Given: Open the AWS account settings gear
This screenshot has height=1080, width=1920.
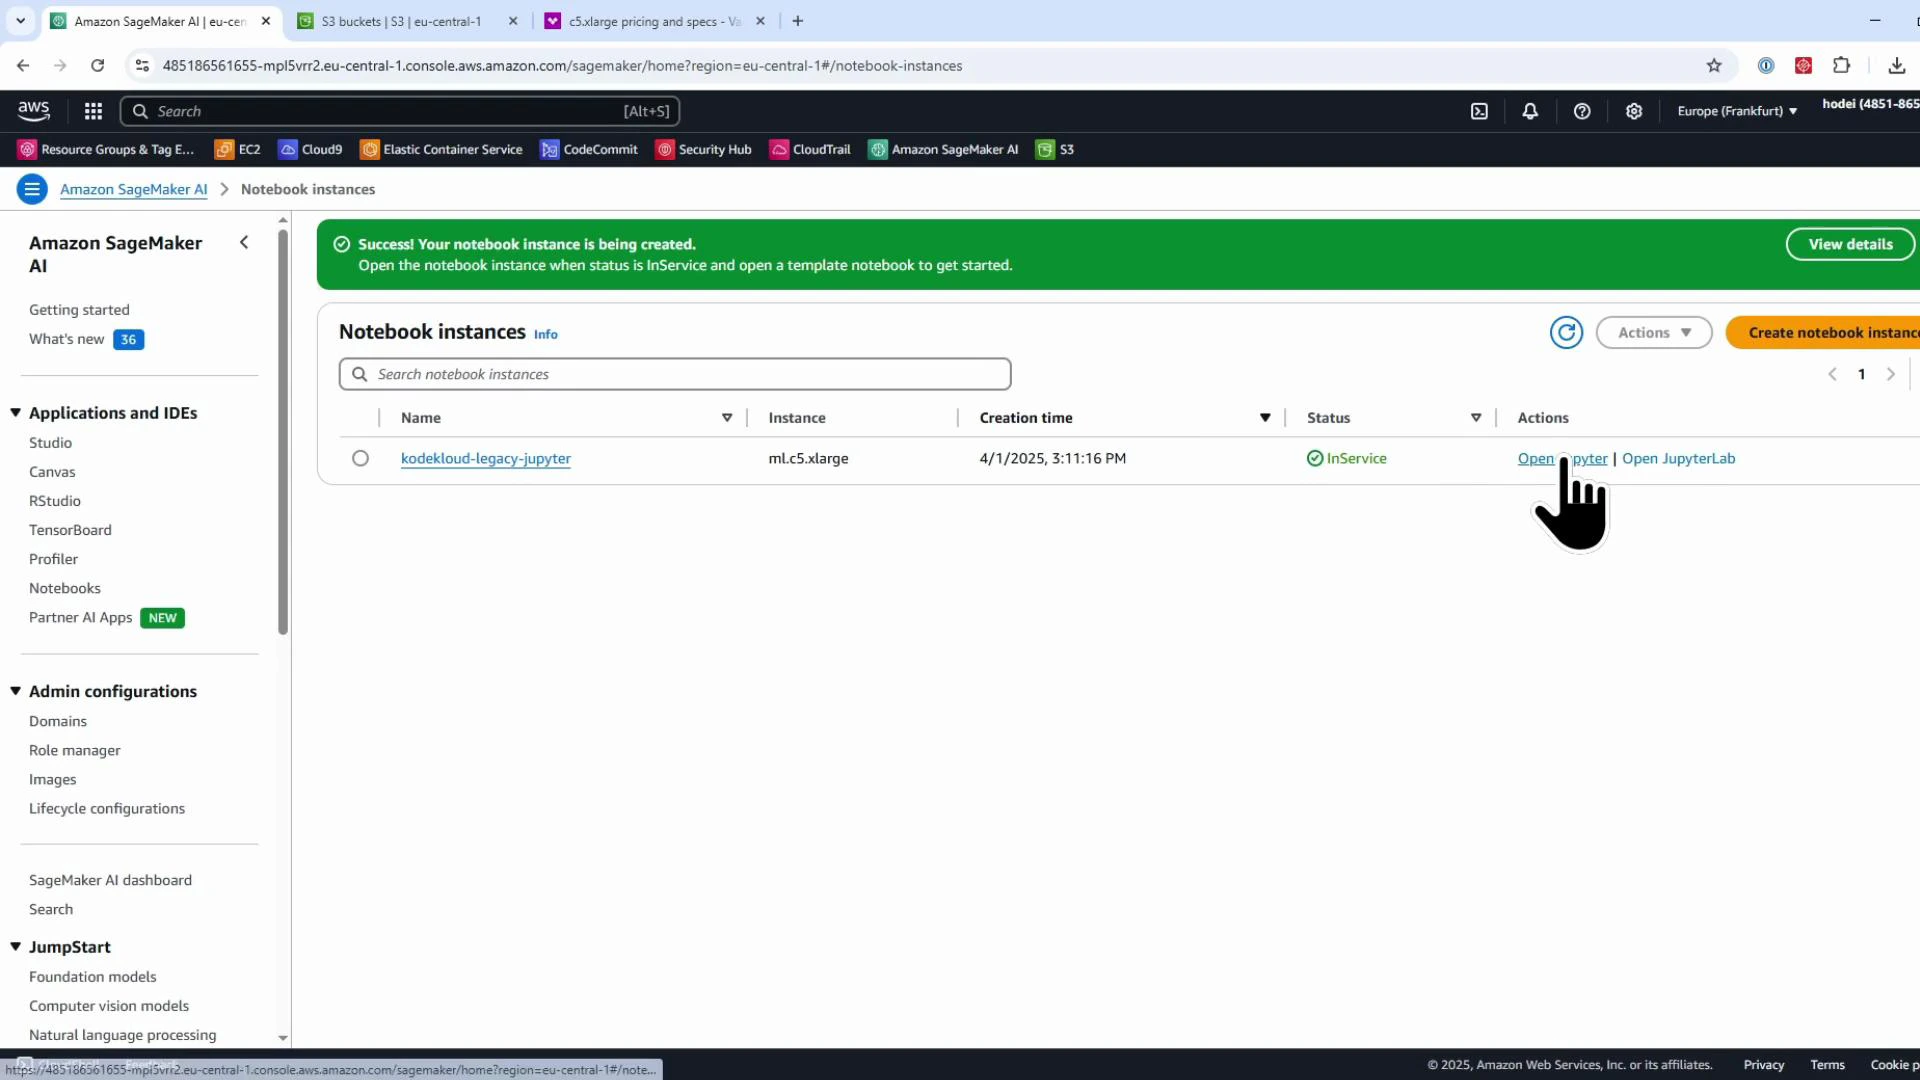Looking at the screenshot, I should [1634, 111].
